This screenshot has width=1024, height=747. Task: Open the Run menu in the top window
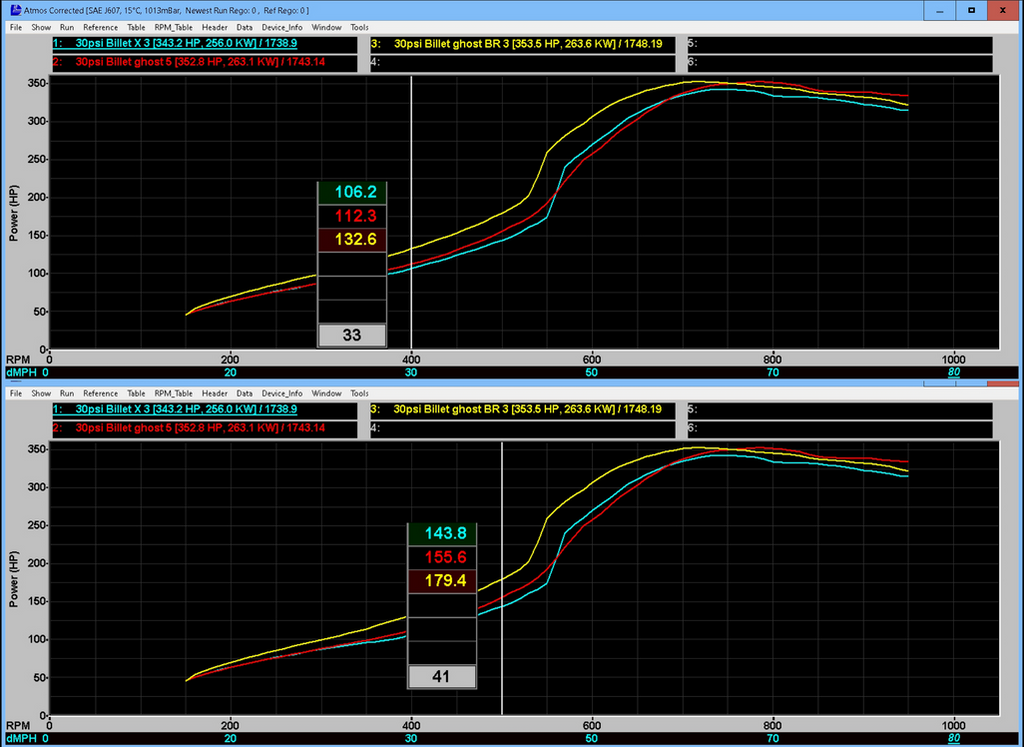pos(67,28)
